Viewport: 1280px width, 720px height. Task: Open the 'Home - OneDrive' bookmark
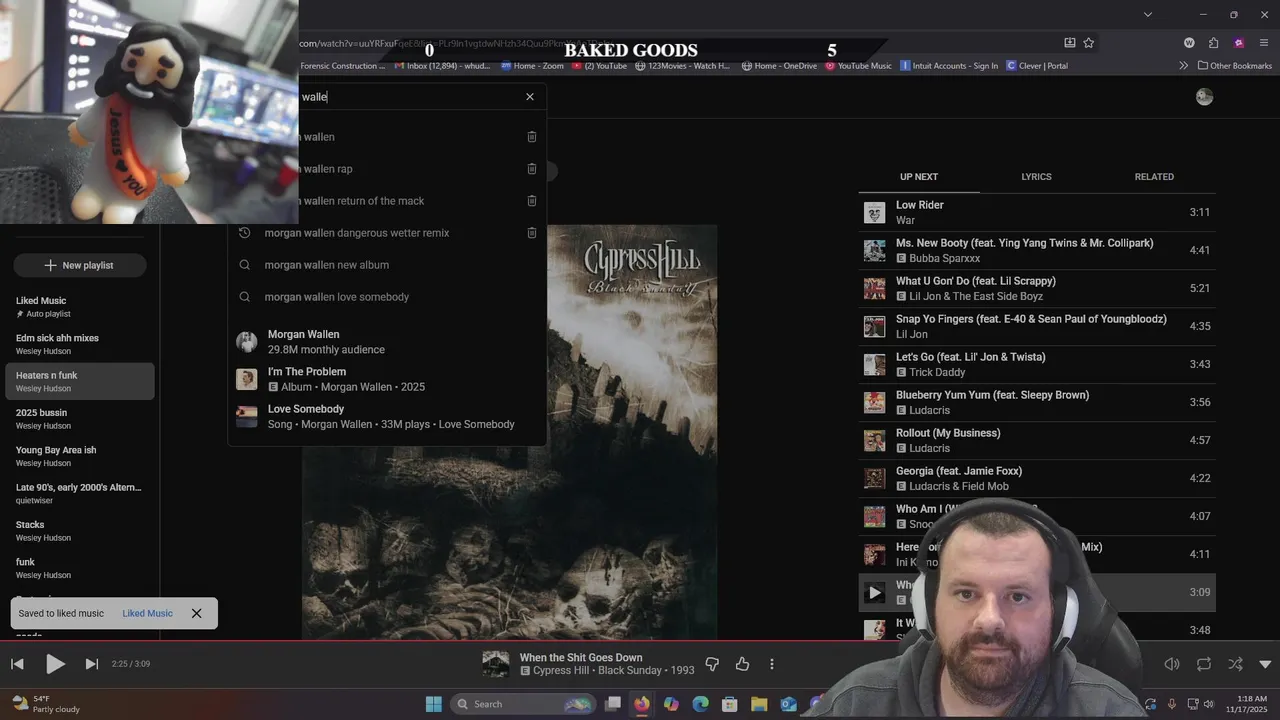click(x=779, y=66)
